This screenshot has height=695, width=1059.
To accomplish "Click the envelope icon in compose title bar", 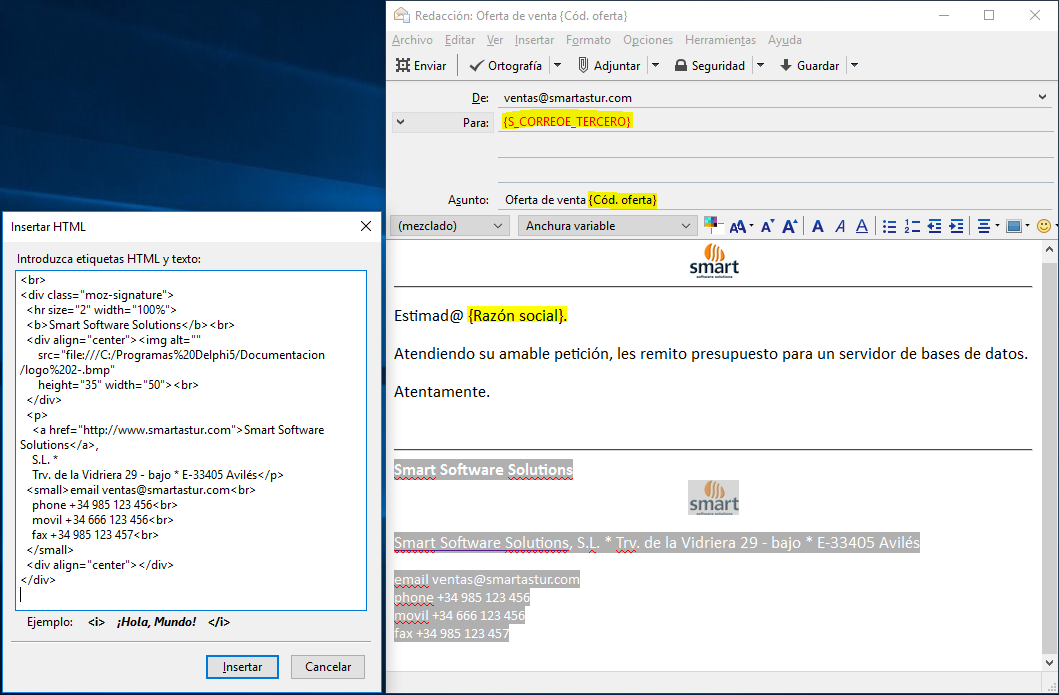I will (x=402, y=15).
